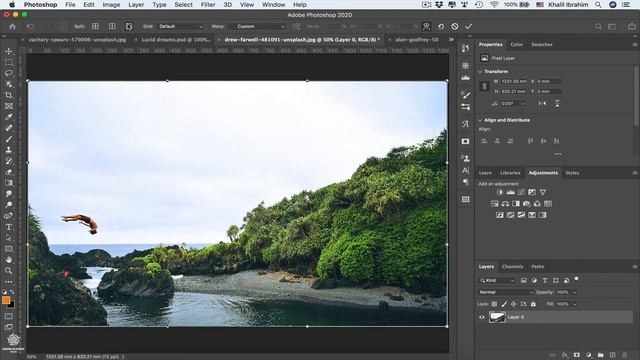
Task: Open the Warp dropdown set to Custom
Action: [260, 27]
